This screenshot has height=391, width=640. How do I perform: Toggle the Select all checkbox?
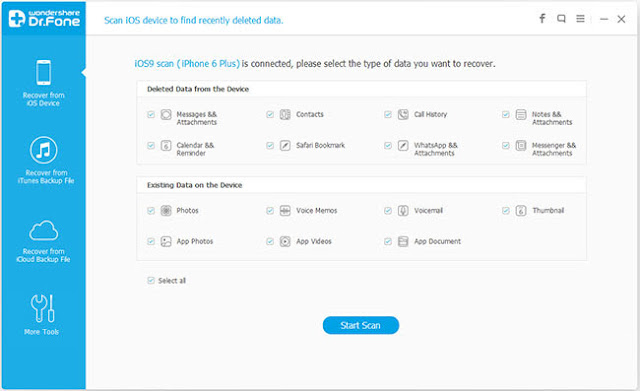tap(151, 280)
